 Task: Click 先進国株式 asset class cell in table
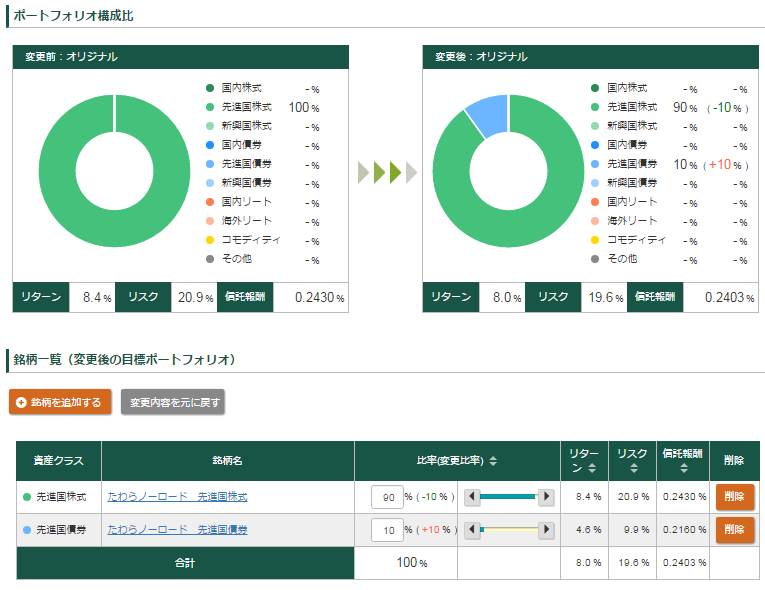(x=59, y=497)
